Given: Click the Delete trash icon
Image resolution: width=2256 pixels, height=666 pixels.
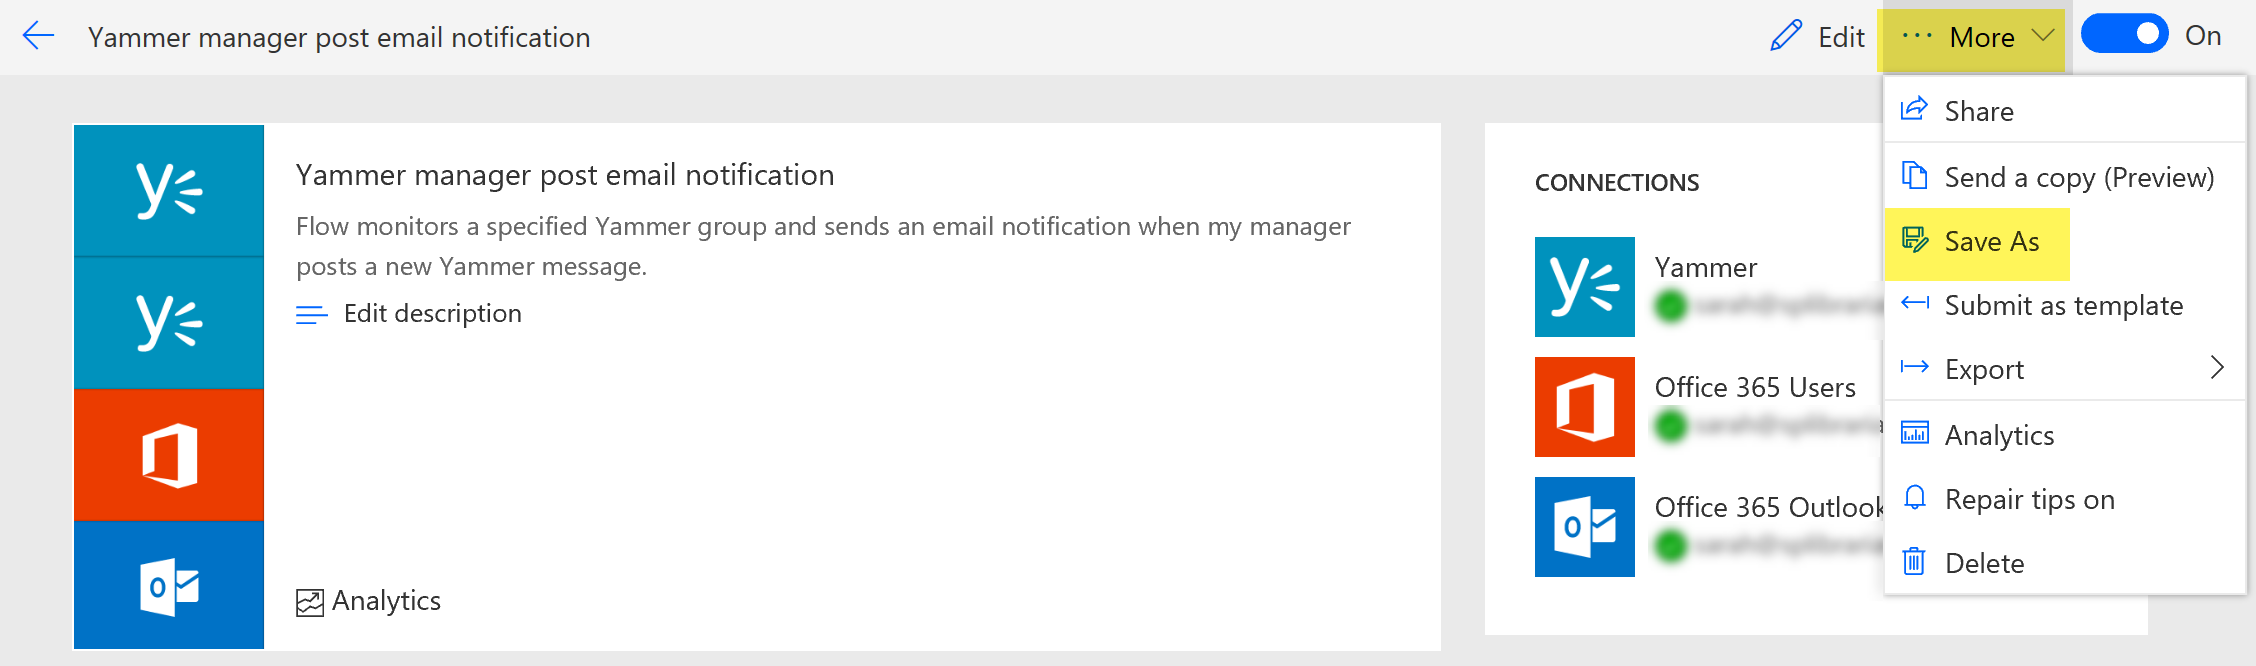Looking at the screenshot, I should (x=1914, y=562).
